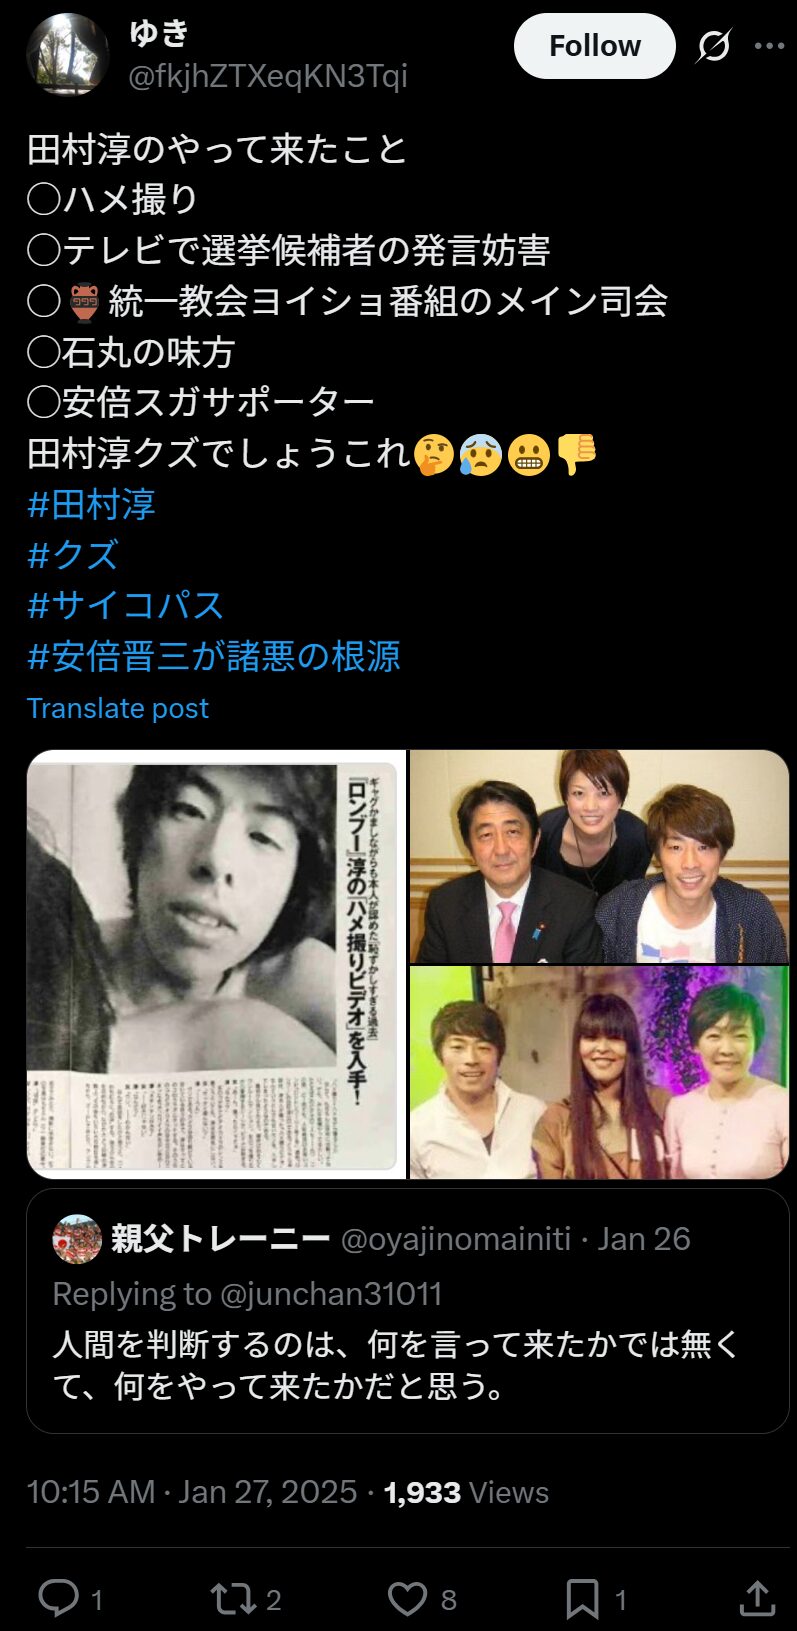Bookmark this post

click(x=582, y=1598)
